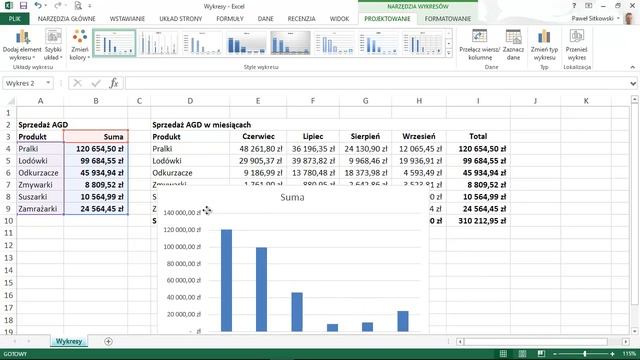Click vertical scrollbar down arrow
Screen dimensions: 640x360
click(634, 331)
